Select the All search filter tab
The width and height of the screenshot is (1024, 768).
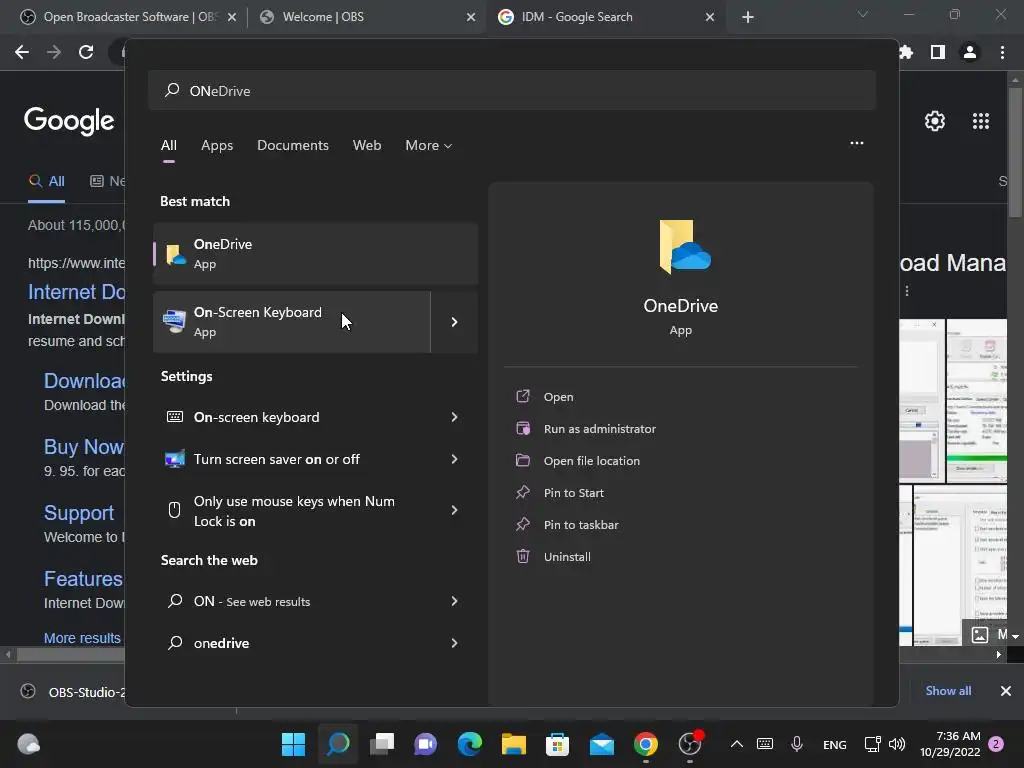click(x=168, y=145)
